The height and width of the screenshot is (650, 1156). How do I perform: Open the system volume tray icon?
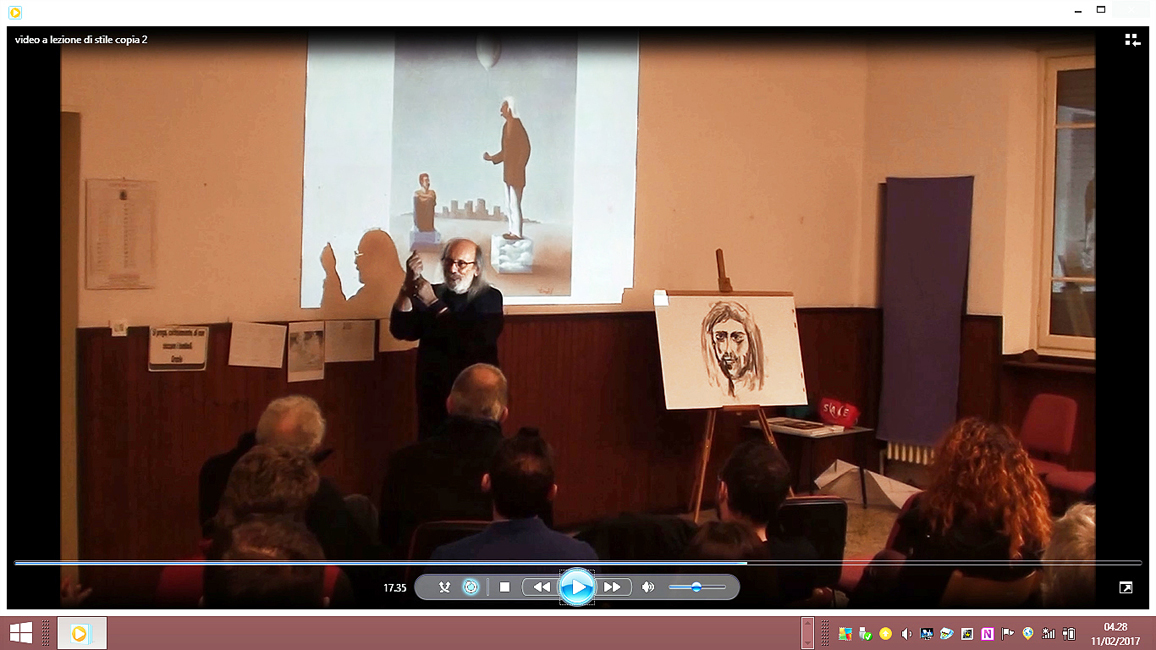pyautogui.click(x=906, y=634)
